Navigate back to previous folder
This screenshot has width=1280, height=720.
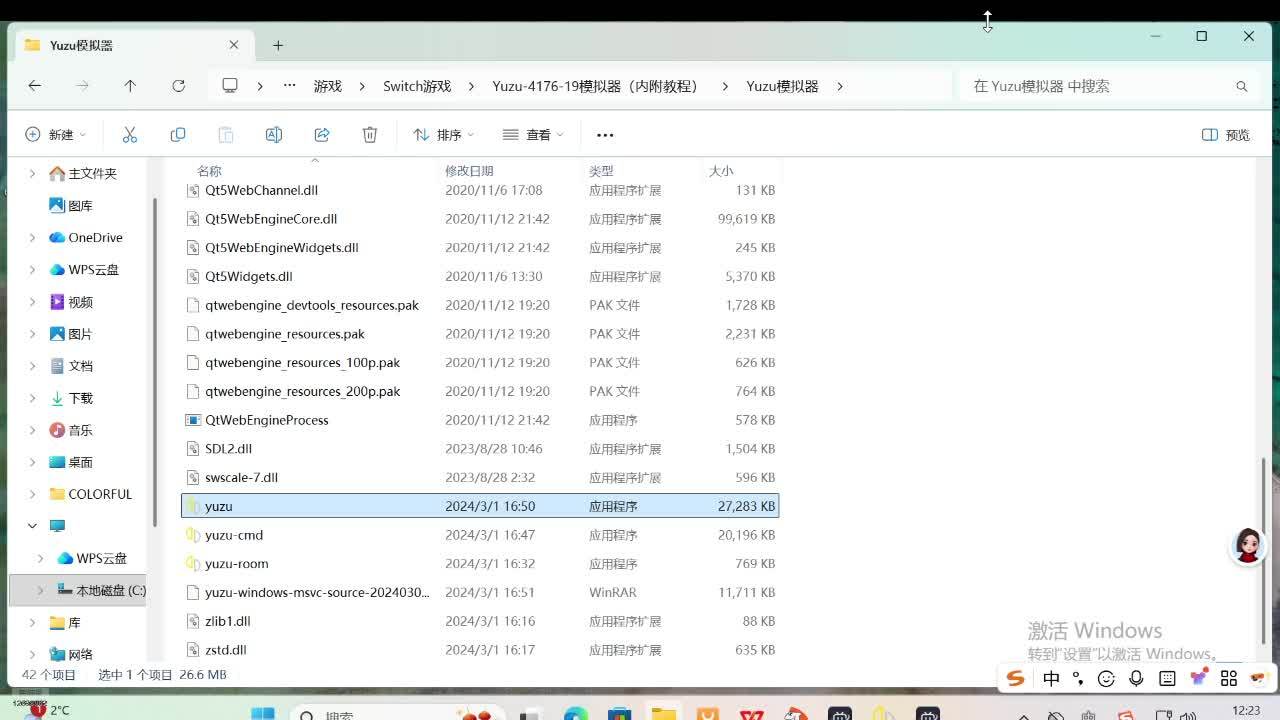click(x=35, y=86)
